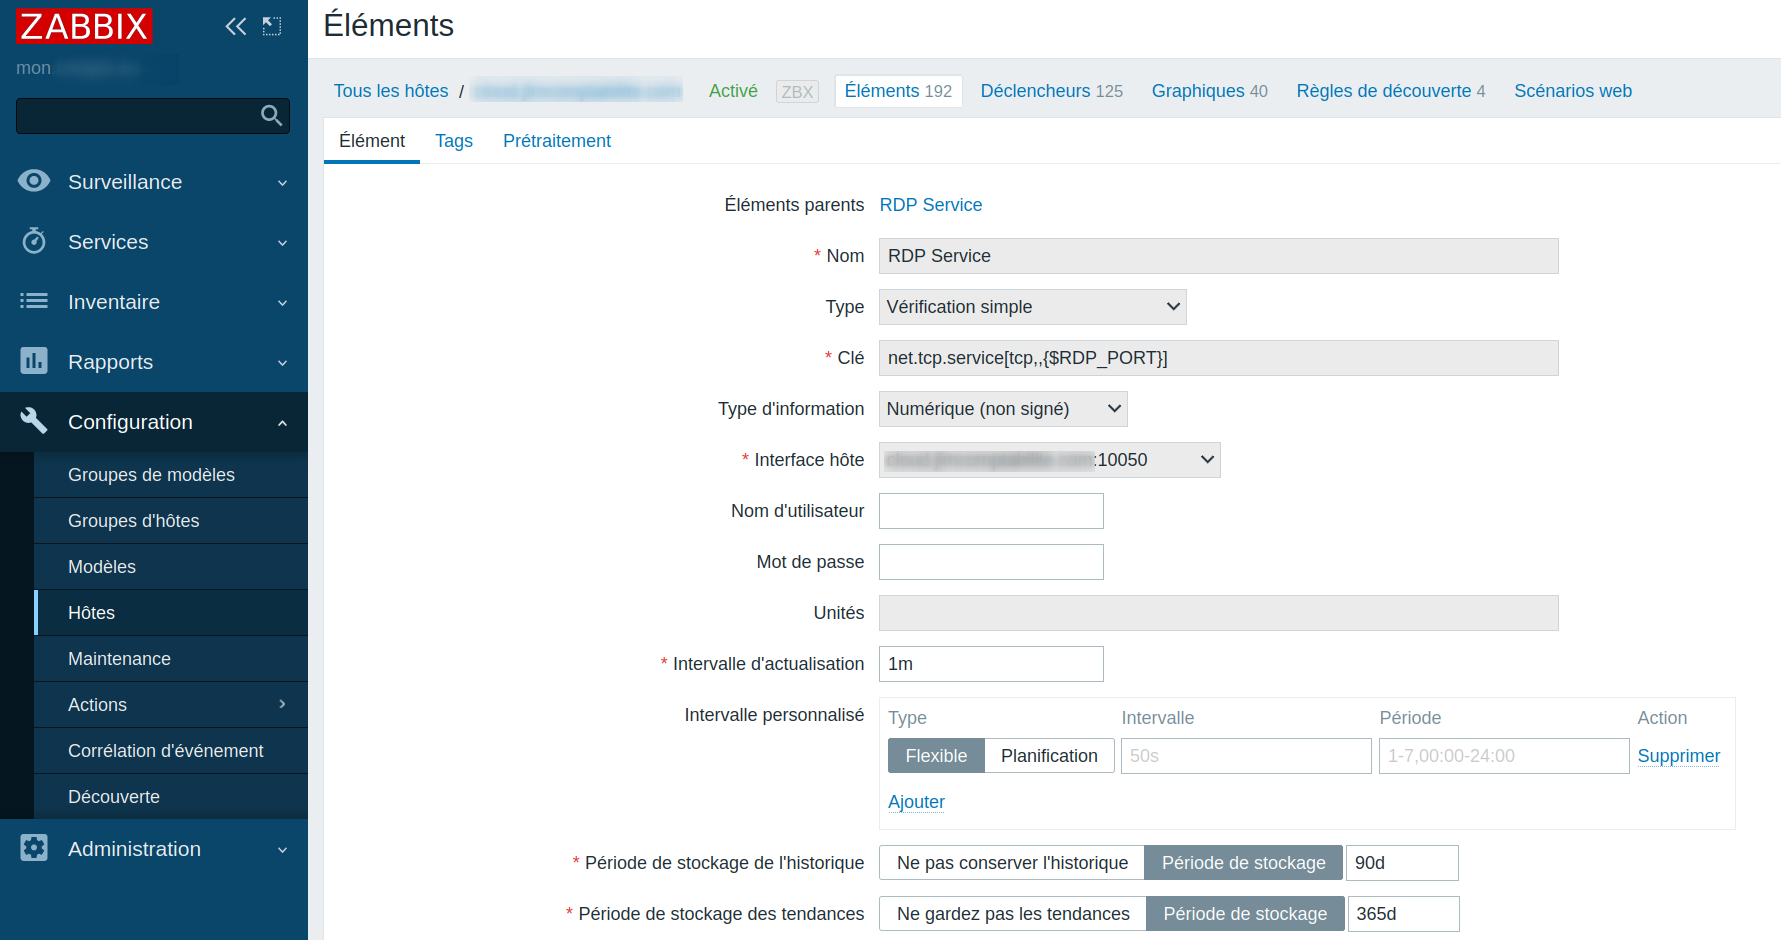Click the Services stopwatch icon
Screen dimensions: 1781x940
[x=34, y=241]
